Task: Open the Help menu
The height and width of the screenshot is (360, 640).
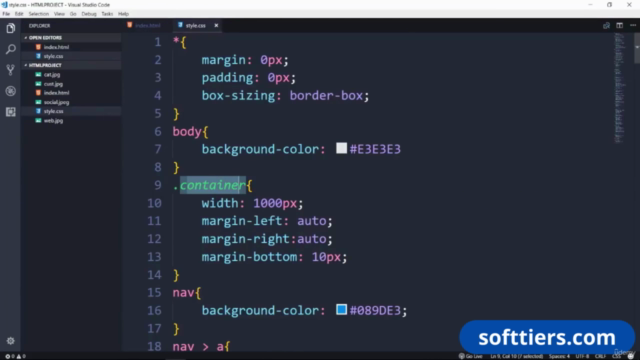Action: click(x=124, y=14)
